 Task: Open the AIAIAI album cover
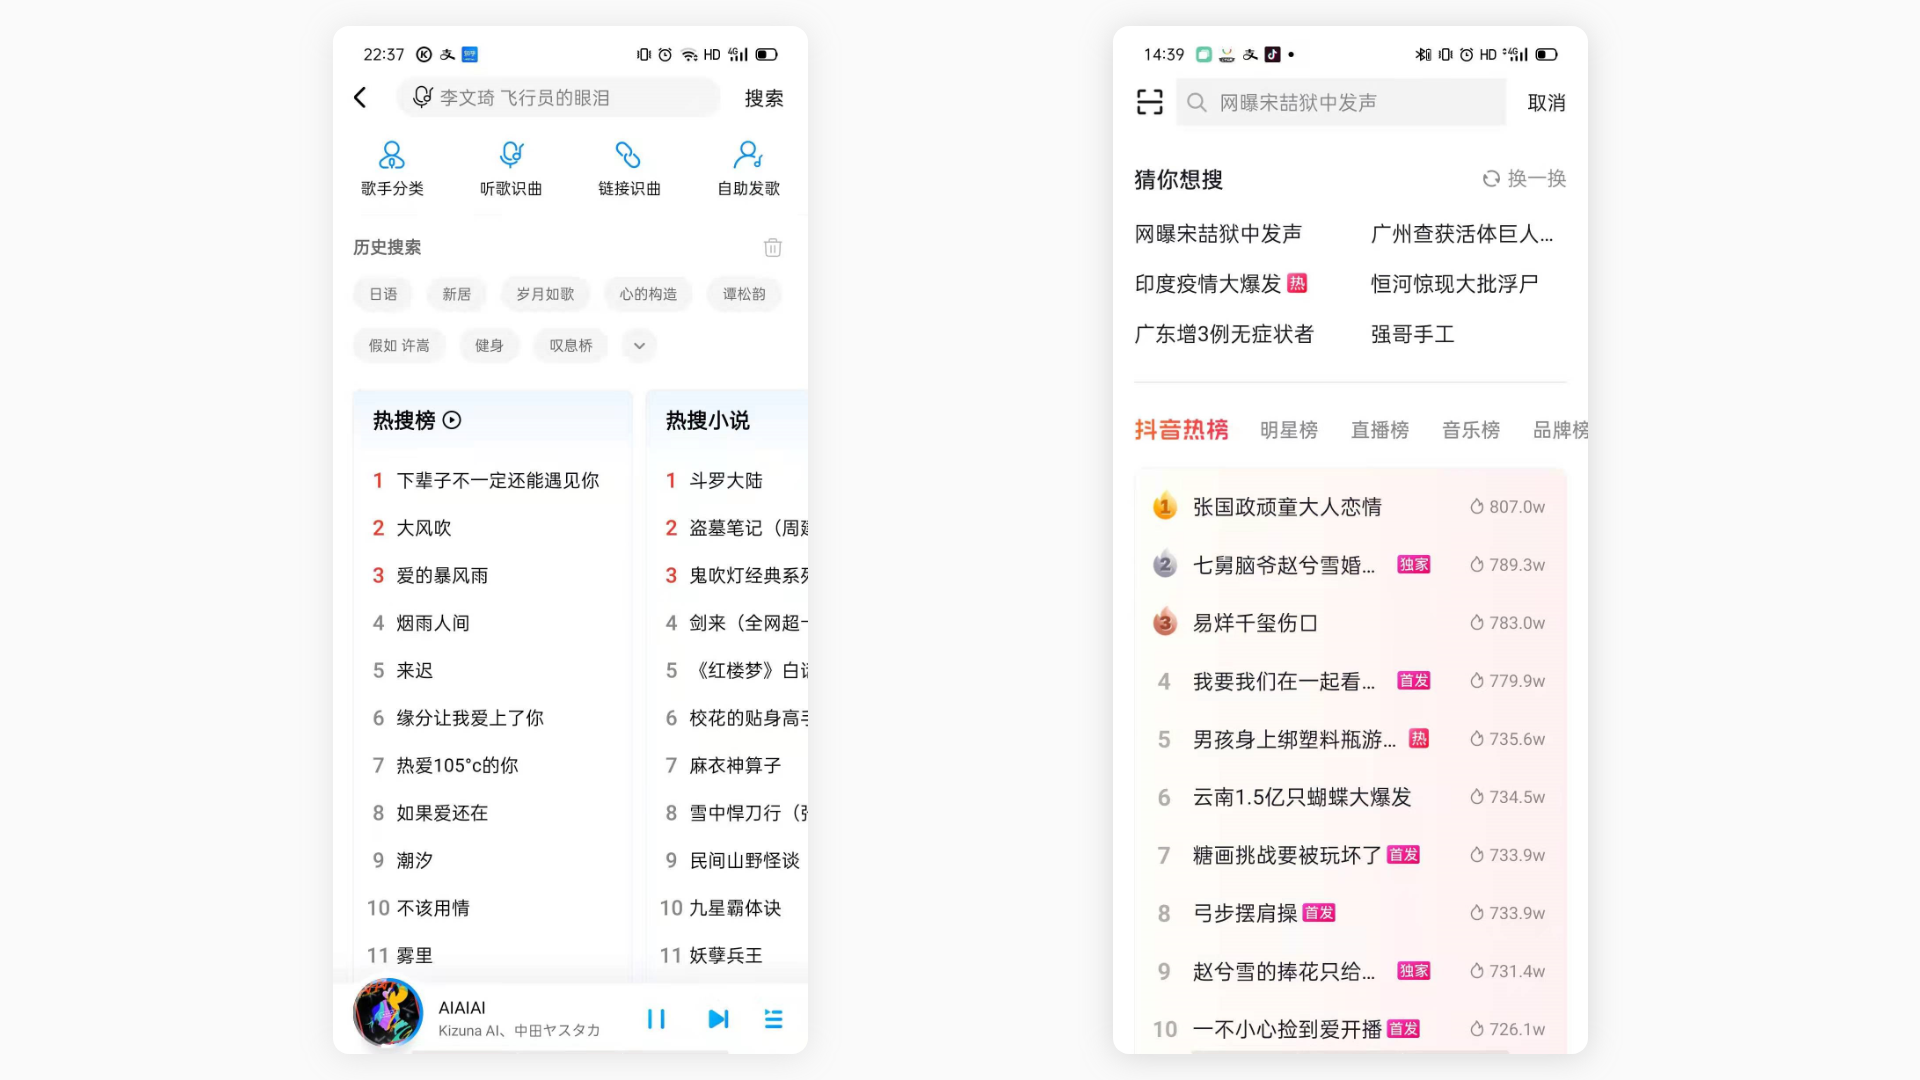point(388,1013)
